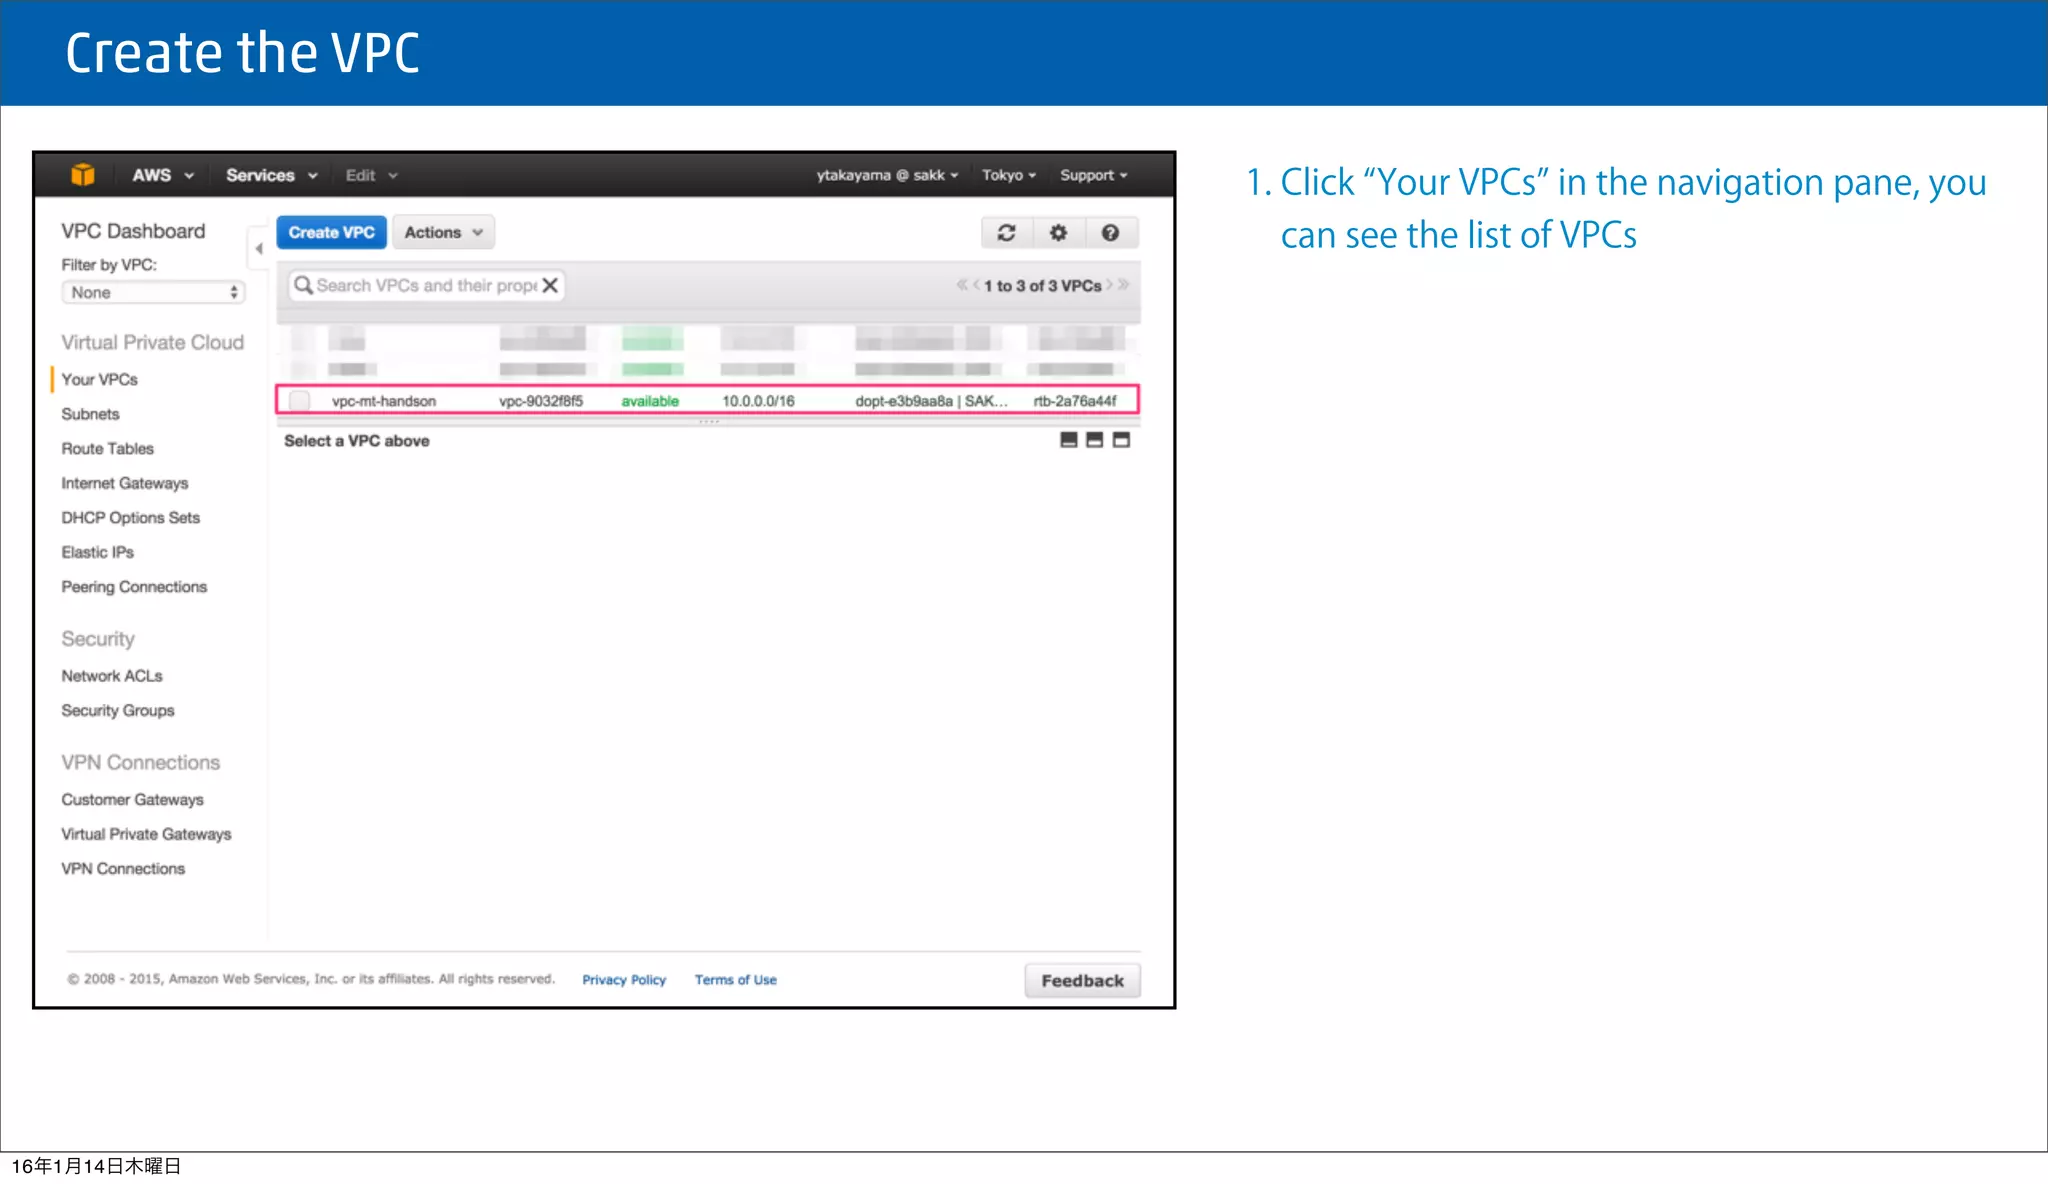Open Filter by VPC None selector
The height and width of the screenshot is (1184, 2048).
(154, 292)
